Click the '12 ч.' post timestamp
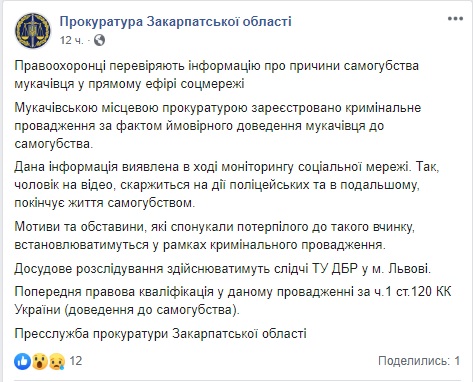 point(72,40)
